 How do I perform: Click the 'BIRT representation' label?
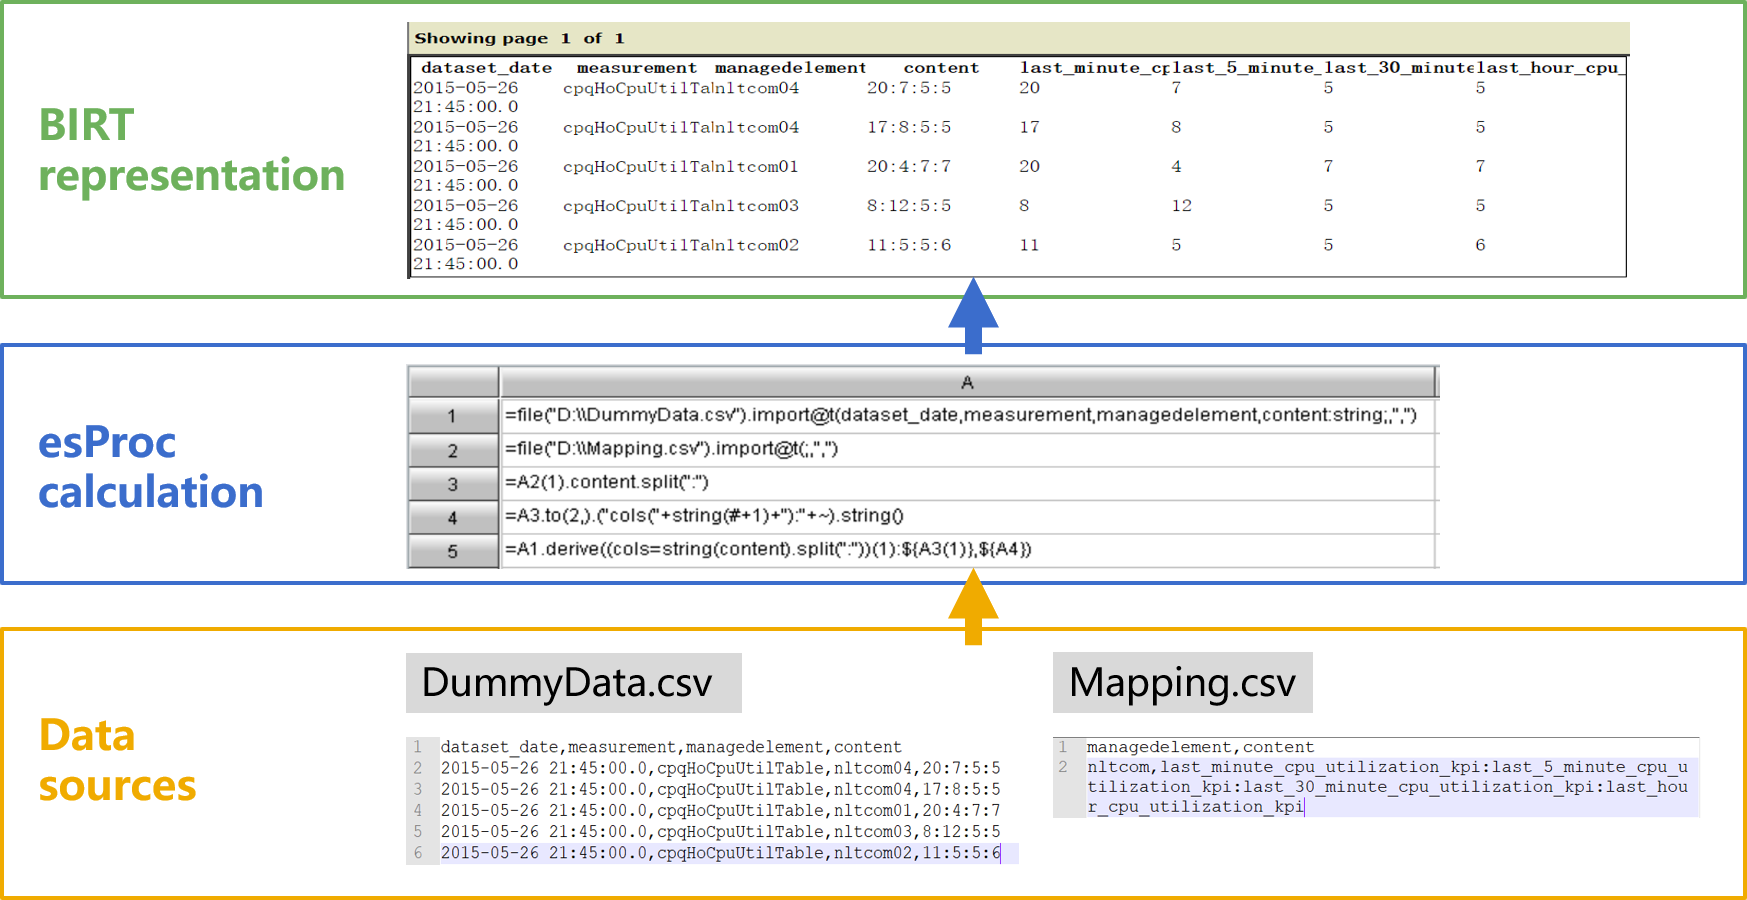click(x=191, y=150)
